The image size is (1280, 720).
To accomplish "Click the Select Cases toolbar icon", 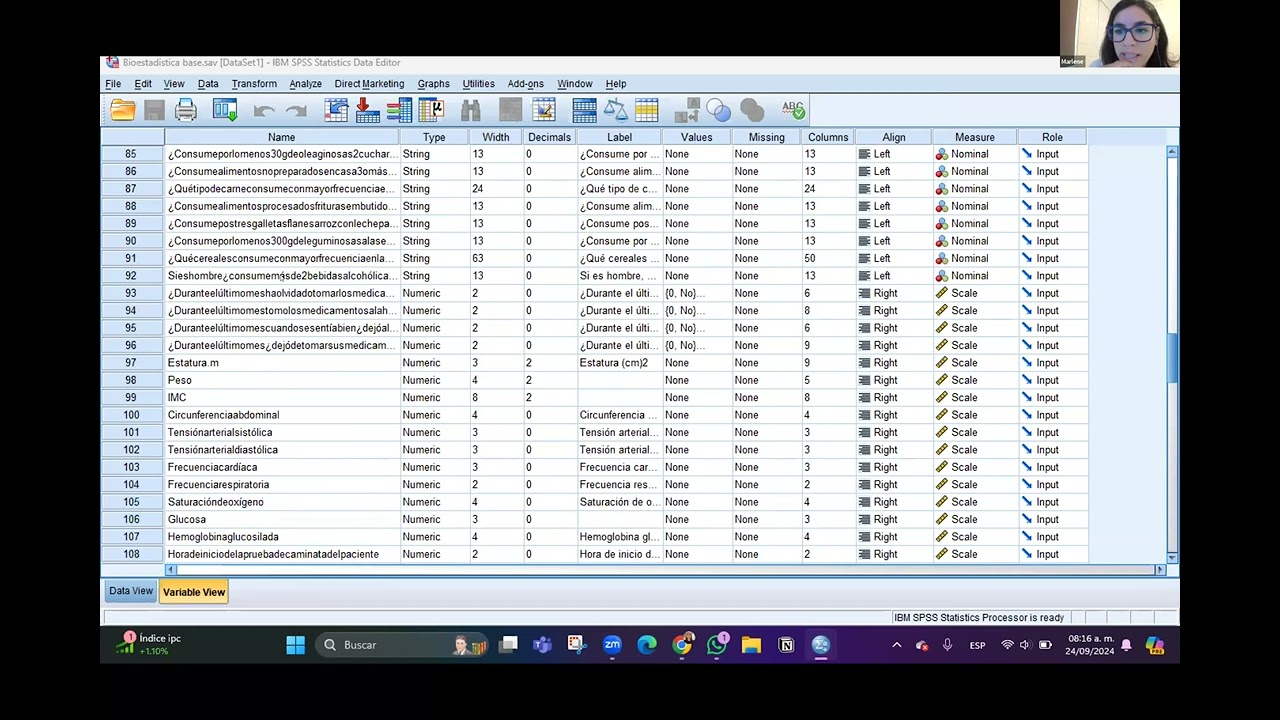I will [647, 110].
